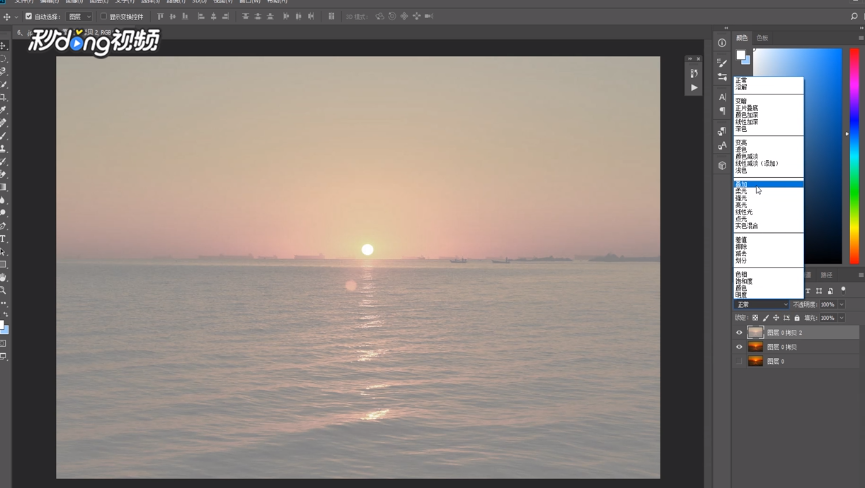Open the 3D cube panel icon
The width and height of the screenshot is (865, 488).
[x=722, y=165]
